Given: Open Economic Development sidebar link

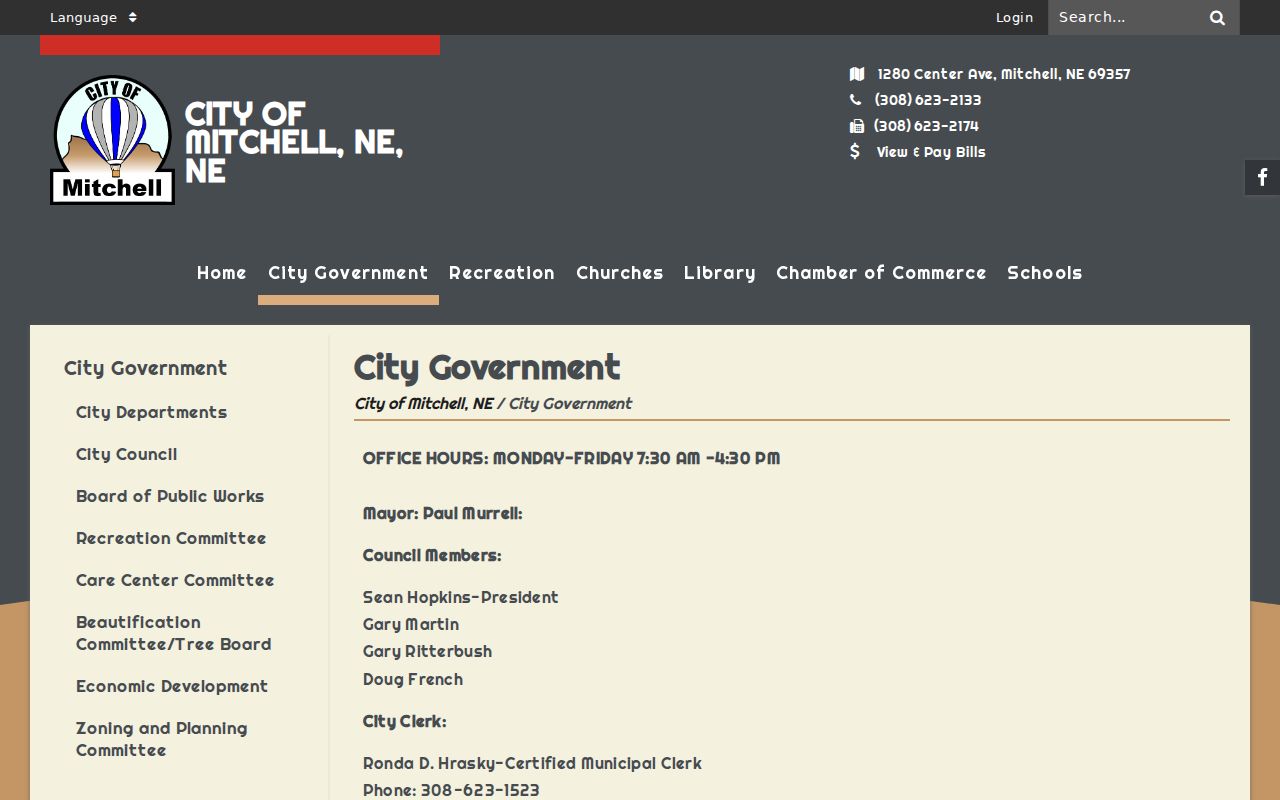Looking at the screenshot, I should tap(172, 686).
